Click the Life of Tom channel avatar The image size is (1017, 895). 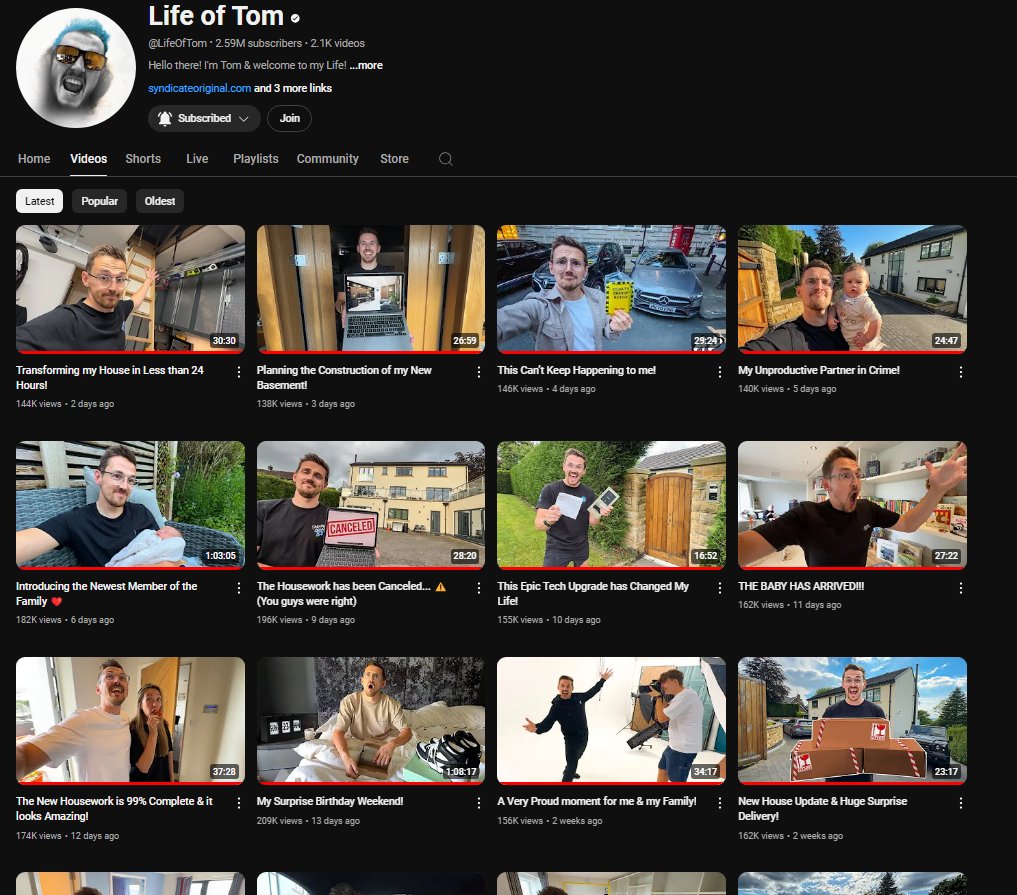[76, 67]
